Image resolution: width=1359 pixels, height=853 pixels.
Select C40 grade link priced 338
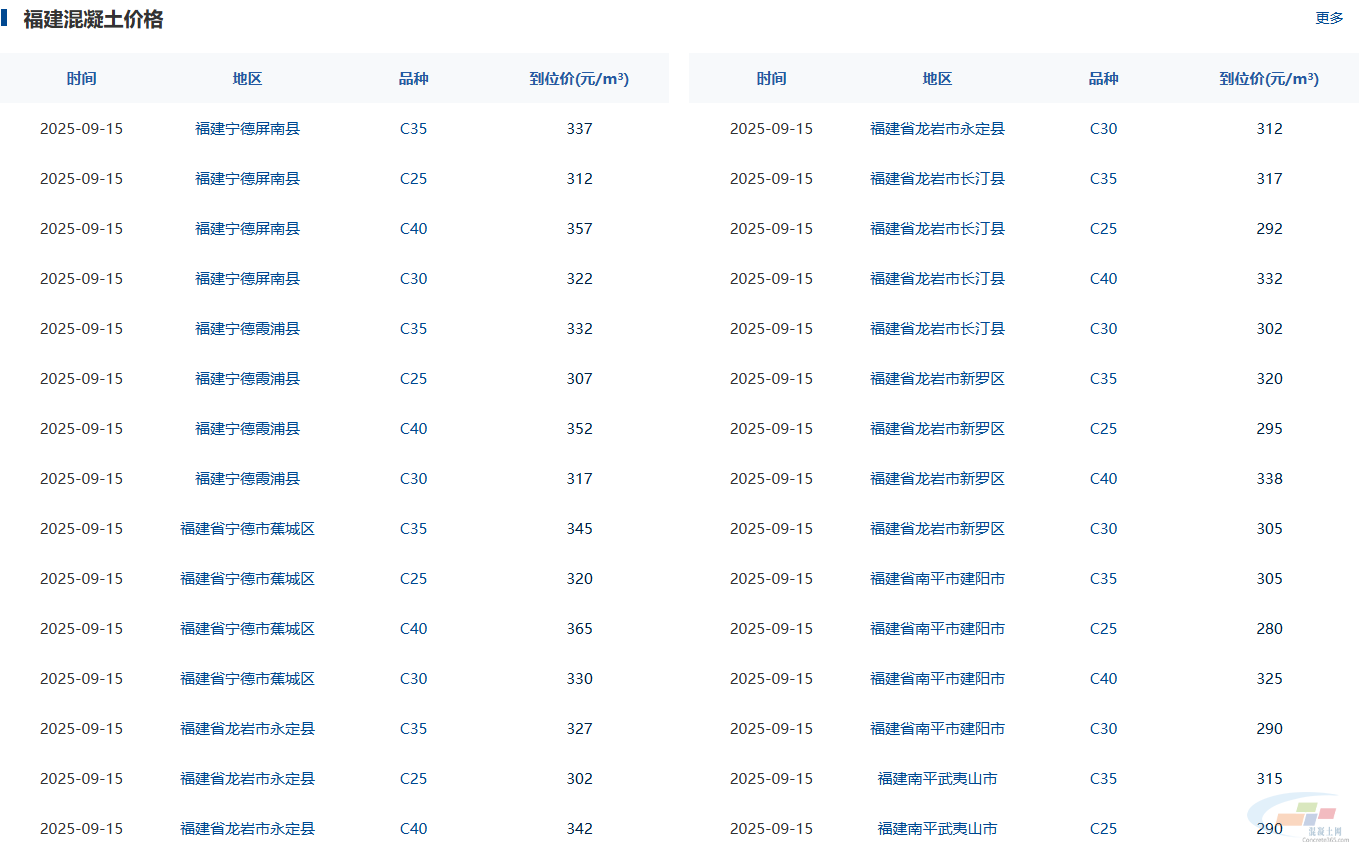tap(1103, 479)
